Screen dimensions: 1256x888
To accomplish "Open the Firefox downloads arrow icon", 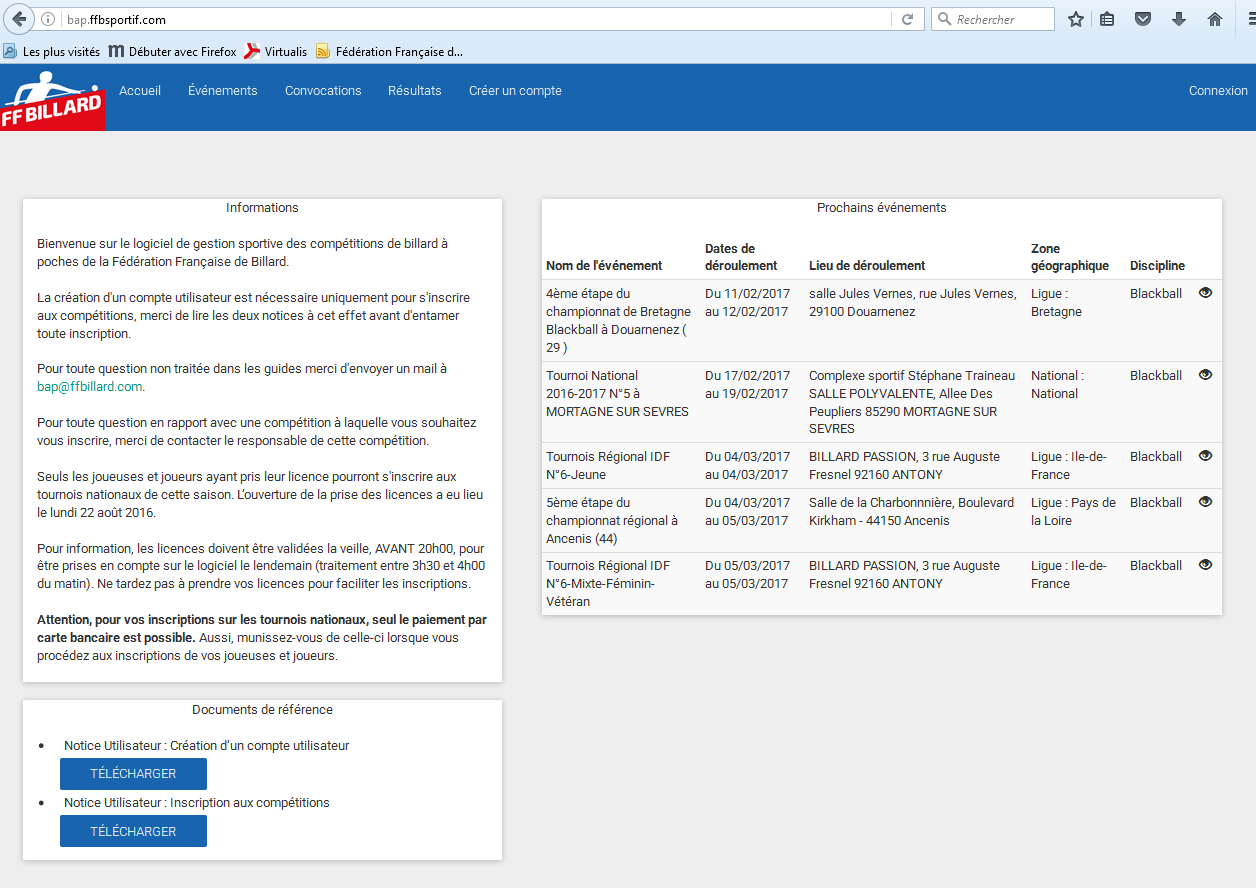I will point(1179,19).
